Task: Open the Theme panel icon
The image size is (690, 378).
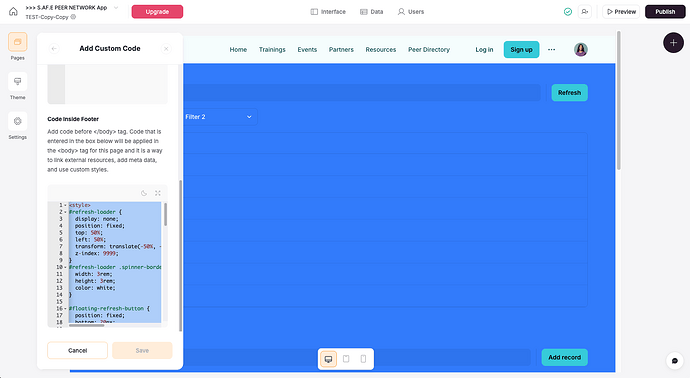Action: click(x=18, y=81)
